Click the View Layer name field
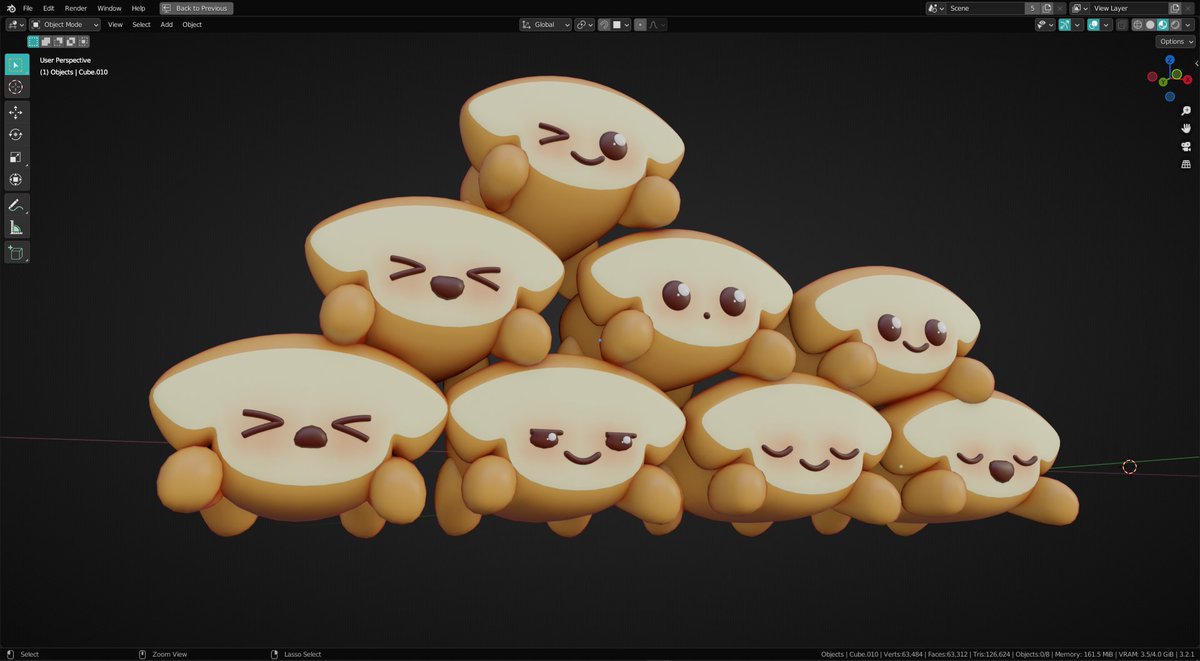The width and height of the screenshot is (1200, 661). [x=1129, y=8]
